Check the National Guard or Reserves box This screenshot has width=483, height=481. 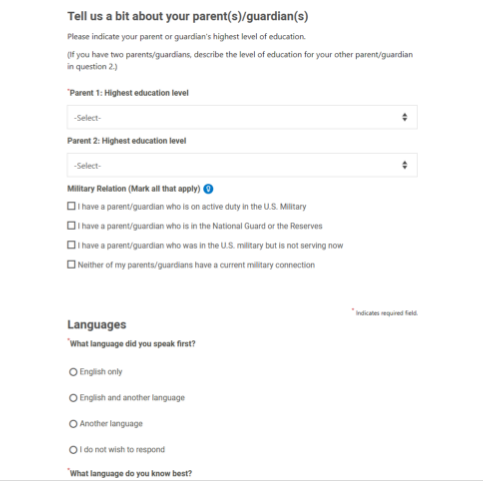(71, 226)
